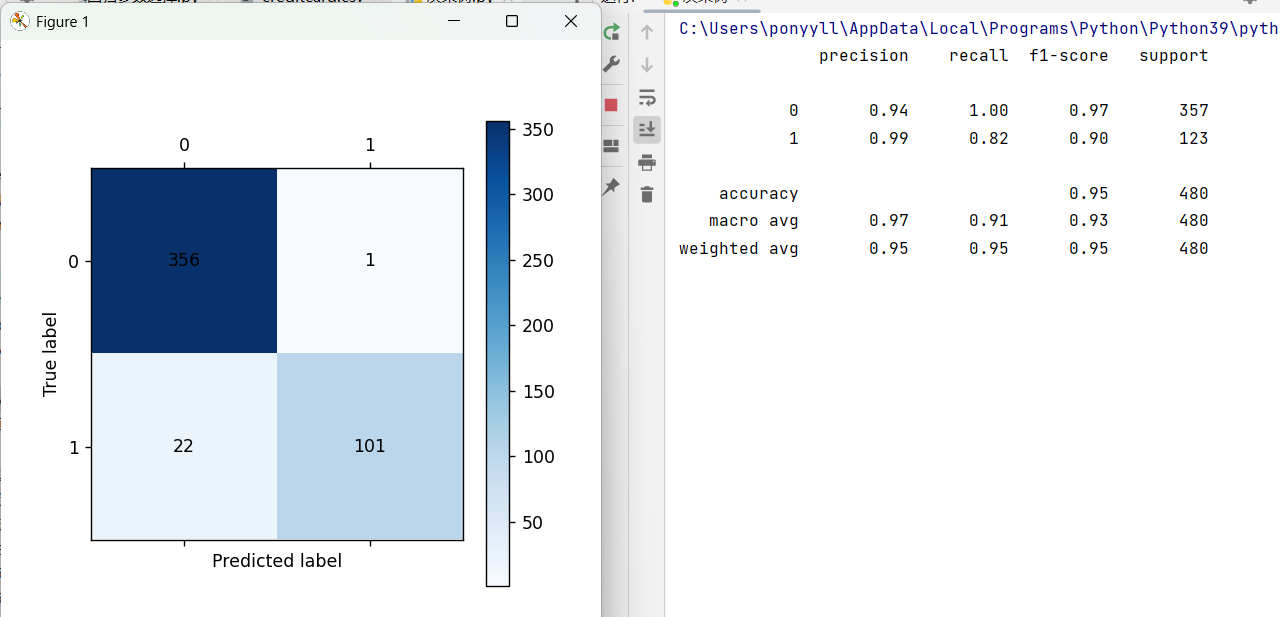Screen dimensions: 1280x617
Task: Pin the Run tab with the pin icon
Action: click(x=611, y=186)
